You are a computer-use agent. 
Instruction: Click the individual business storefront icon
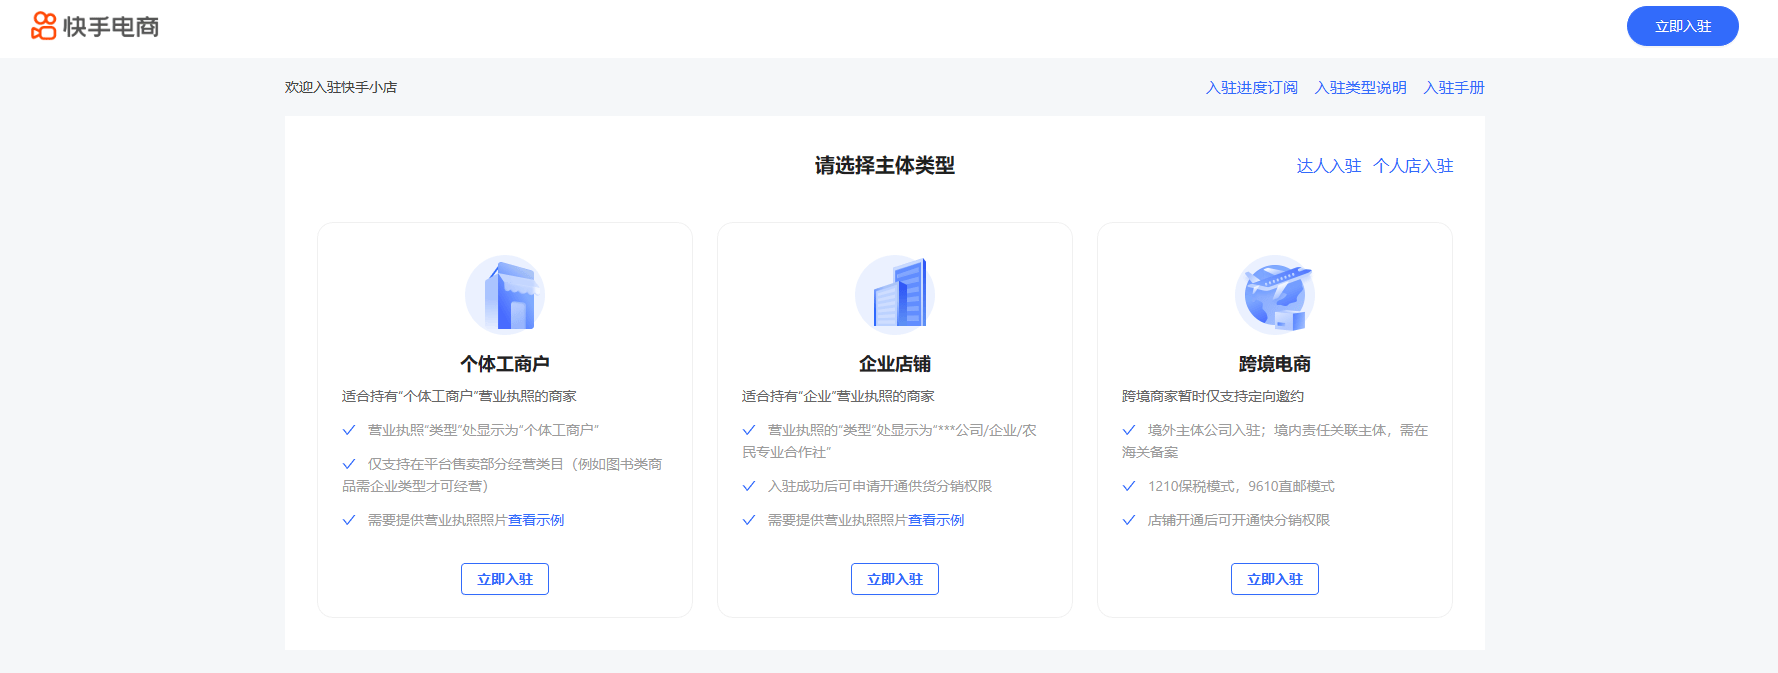(505, 294)
